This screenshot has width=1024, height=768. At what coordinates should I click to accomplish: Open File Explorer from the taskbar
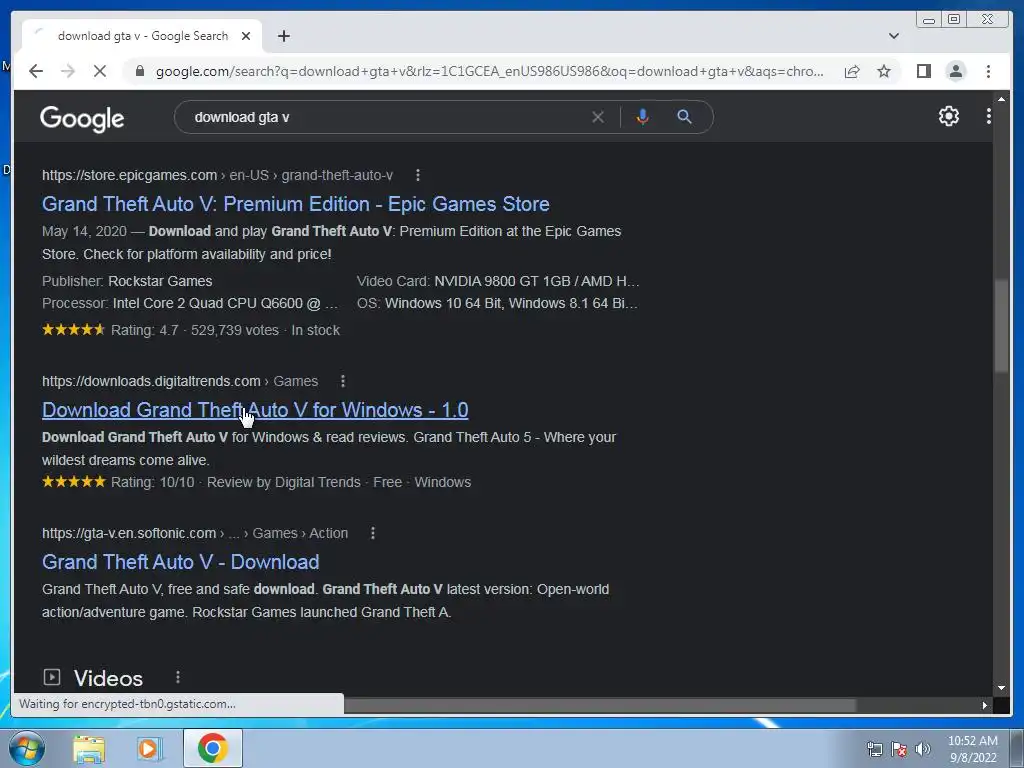click(89, 749)
